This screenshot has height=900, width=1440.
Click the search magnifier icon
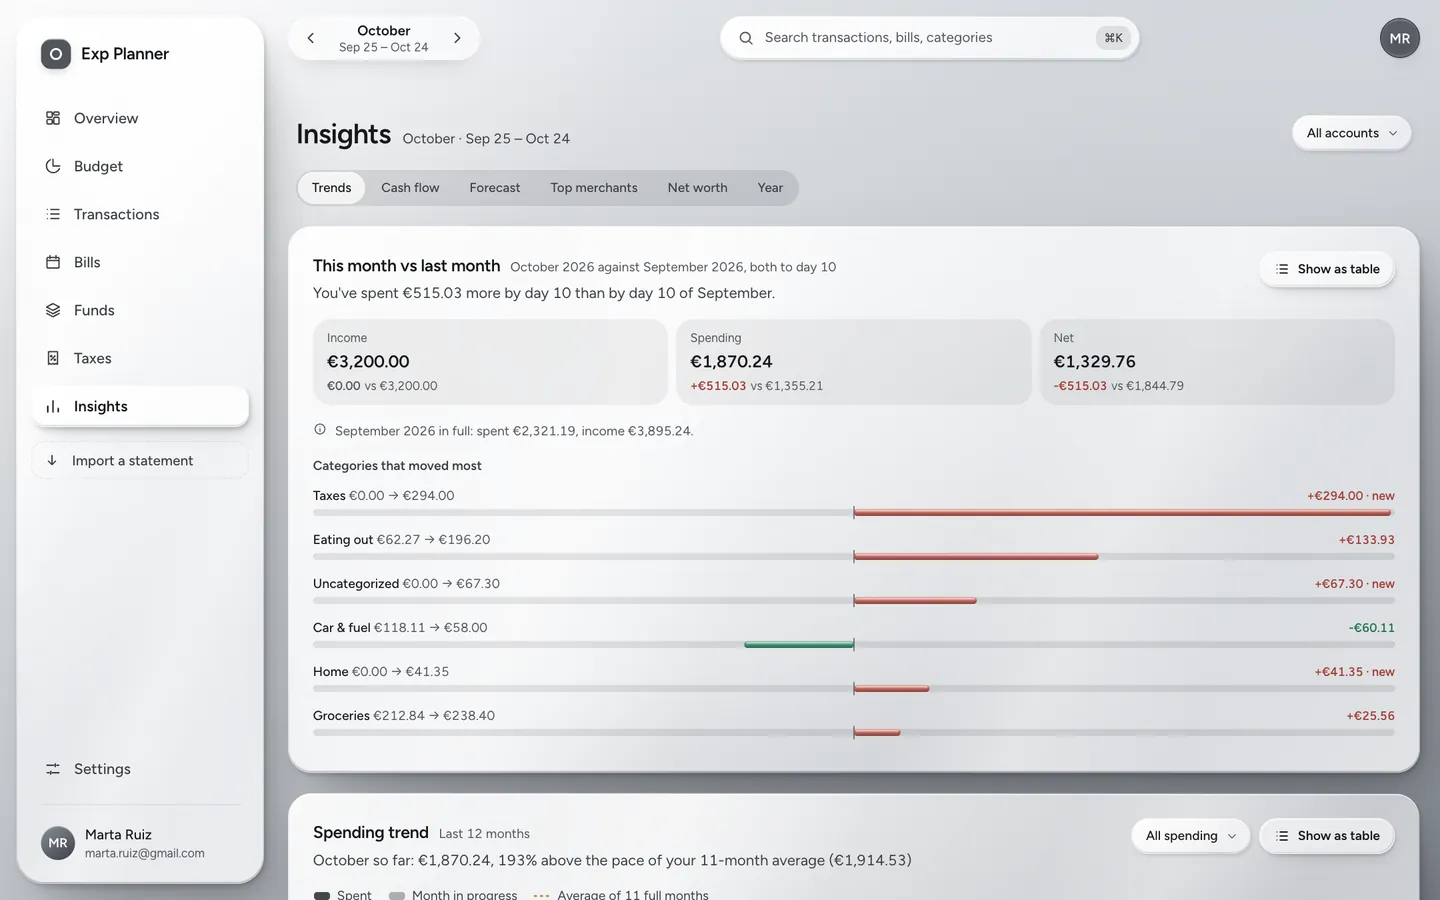point(746,38)
